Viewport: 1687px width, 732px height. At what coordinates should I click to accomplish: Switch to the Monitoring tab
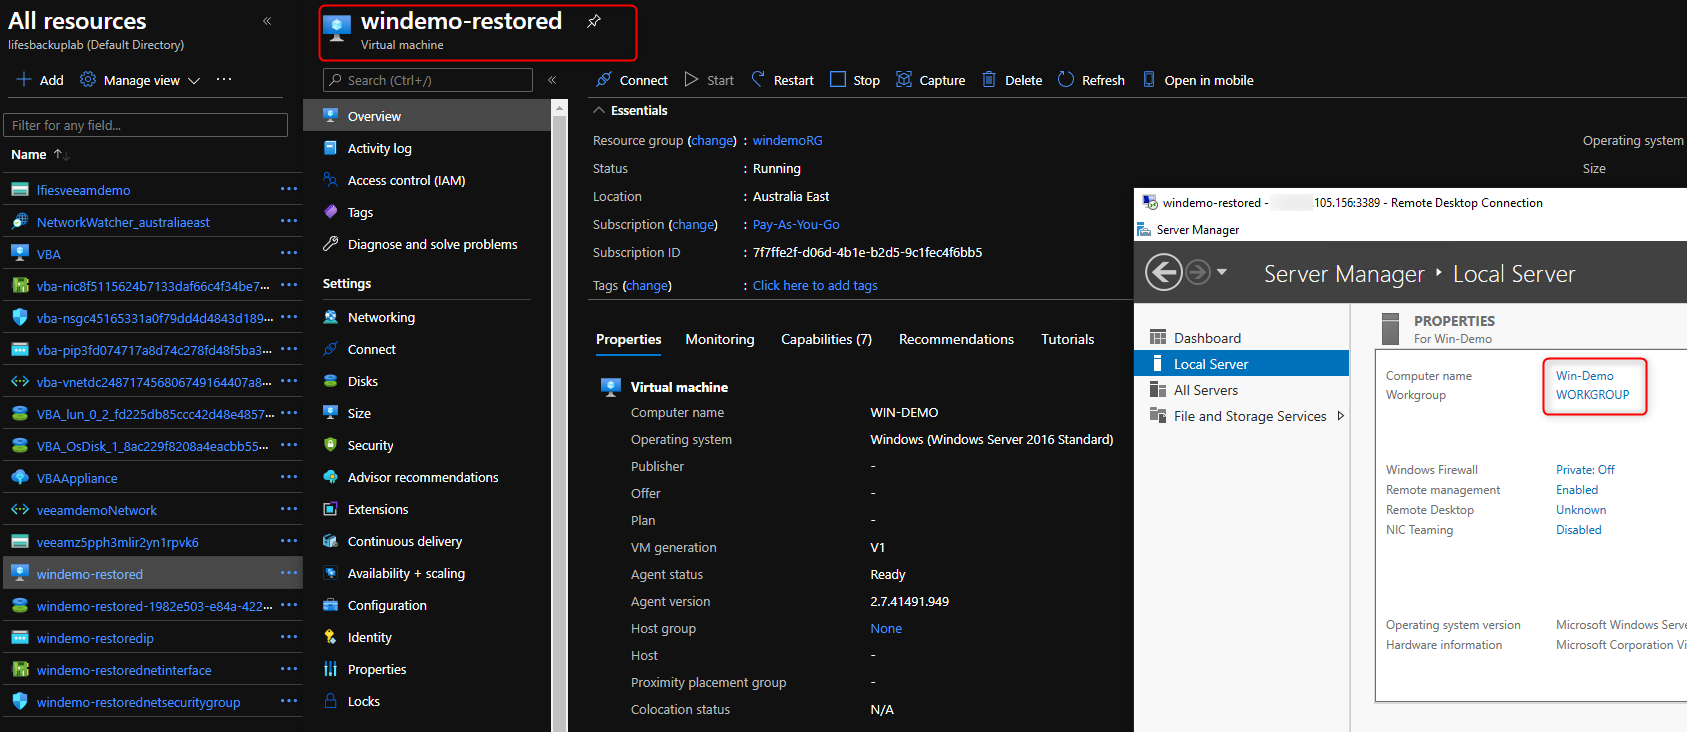(719, 340)
